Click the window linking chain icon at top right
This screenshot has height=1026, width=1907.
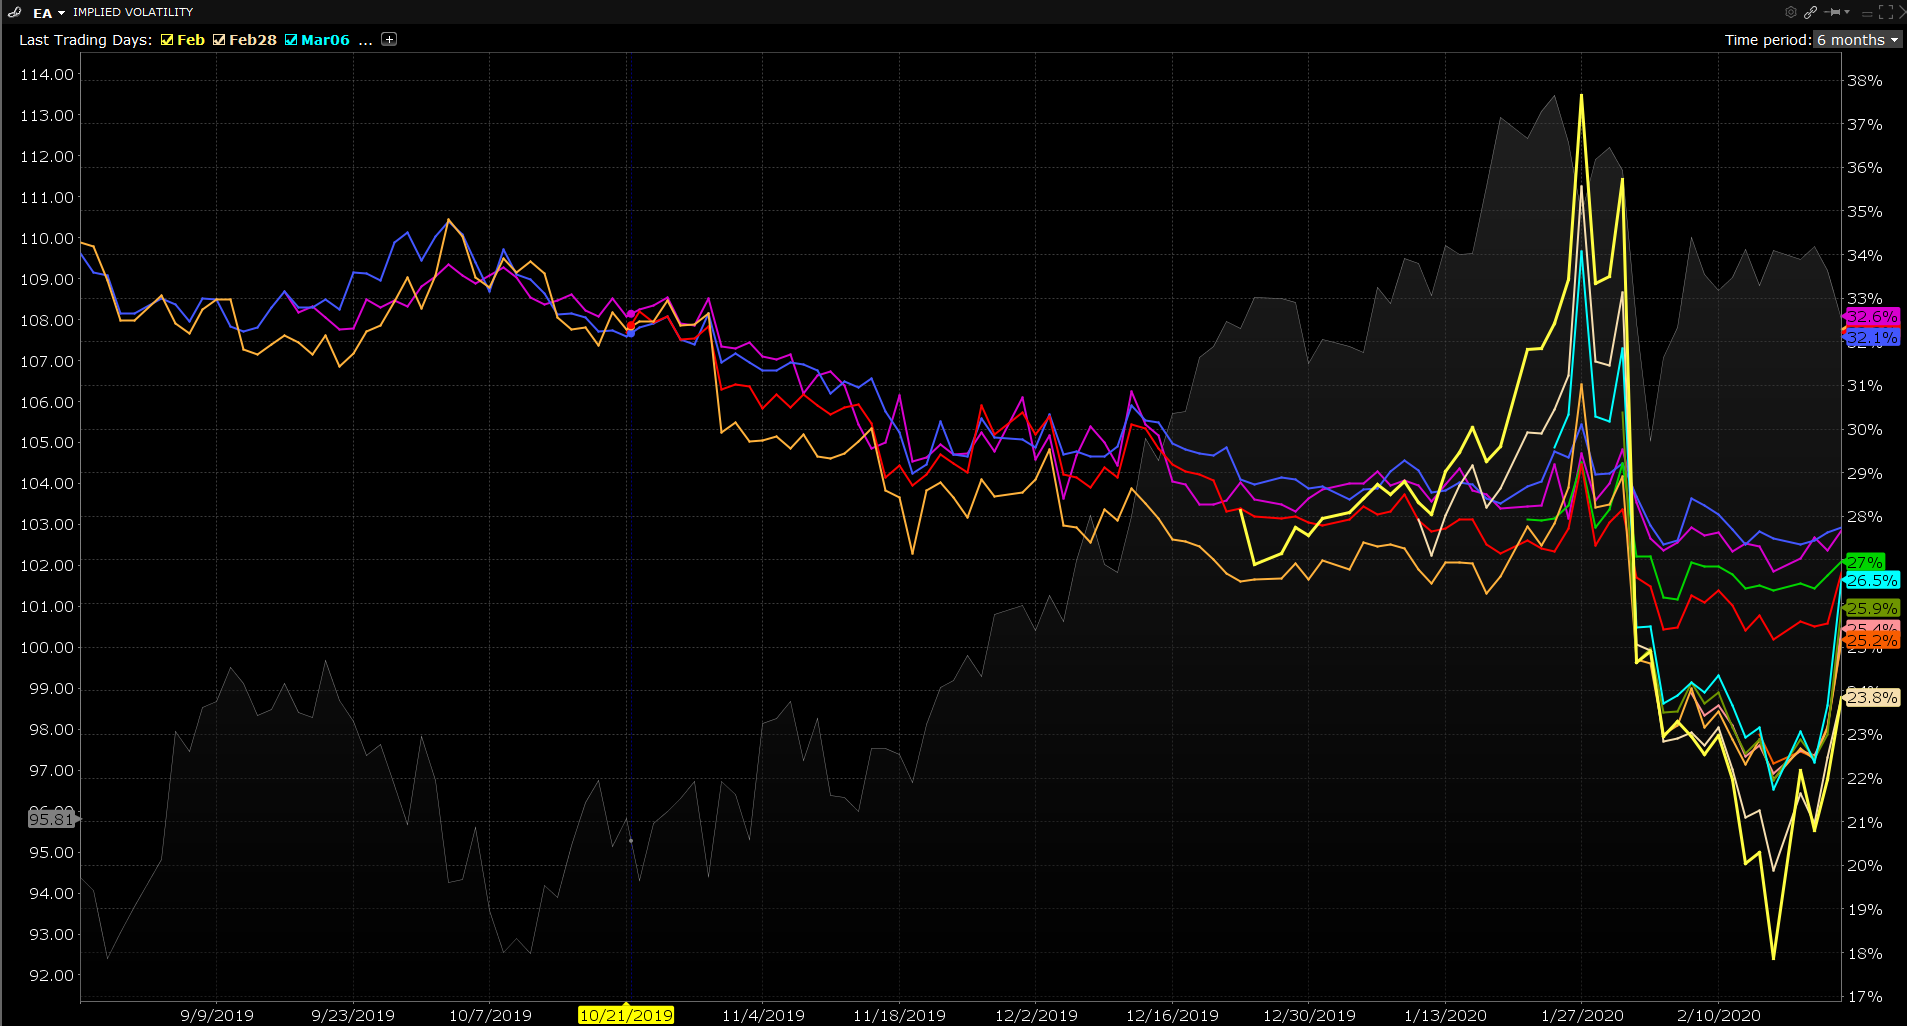tap(1810, 12)
